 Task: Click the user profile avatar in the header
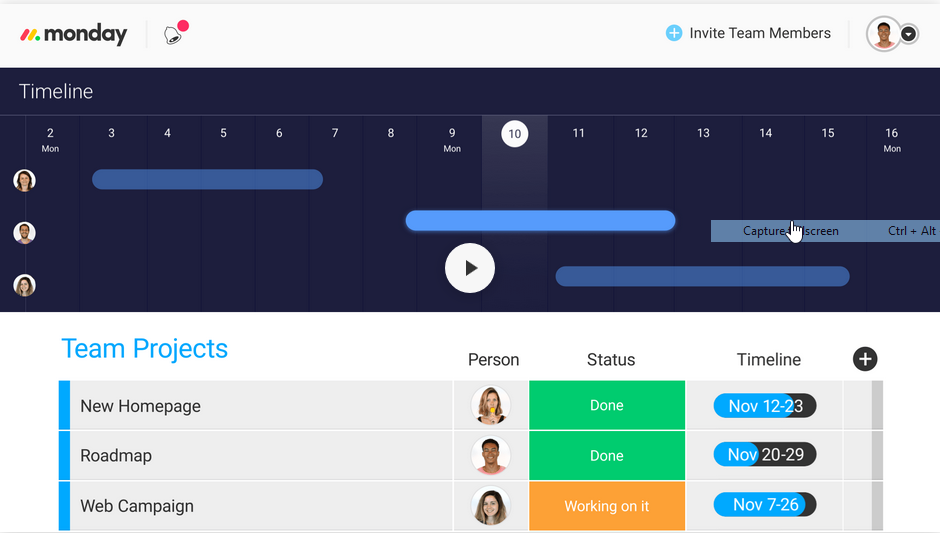point(883,34)
